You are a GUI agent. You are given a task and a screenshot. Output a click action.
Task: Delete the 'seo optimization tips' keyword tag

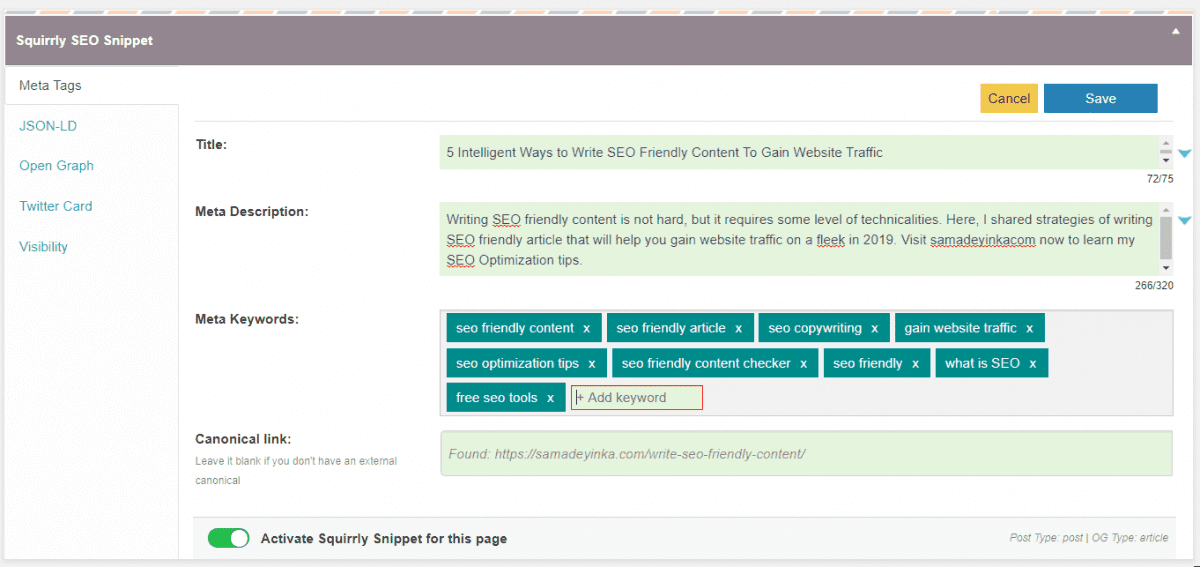[x=592, y=364]
